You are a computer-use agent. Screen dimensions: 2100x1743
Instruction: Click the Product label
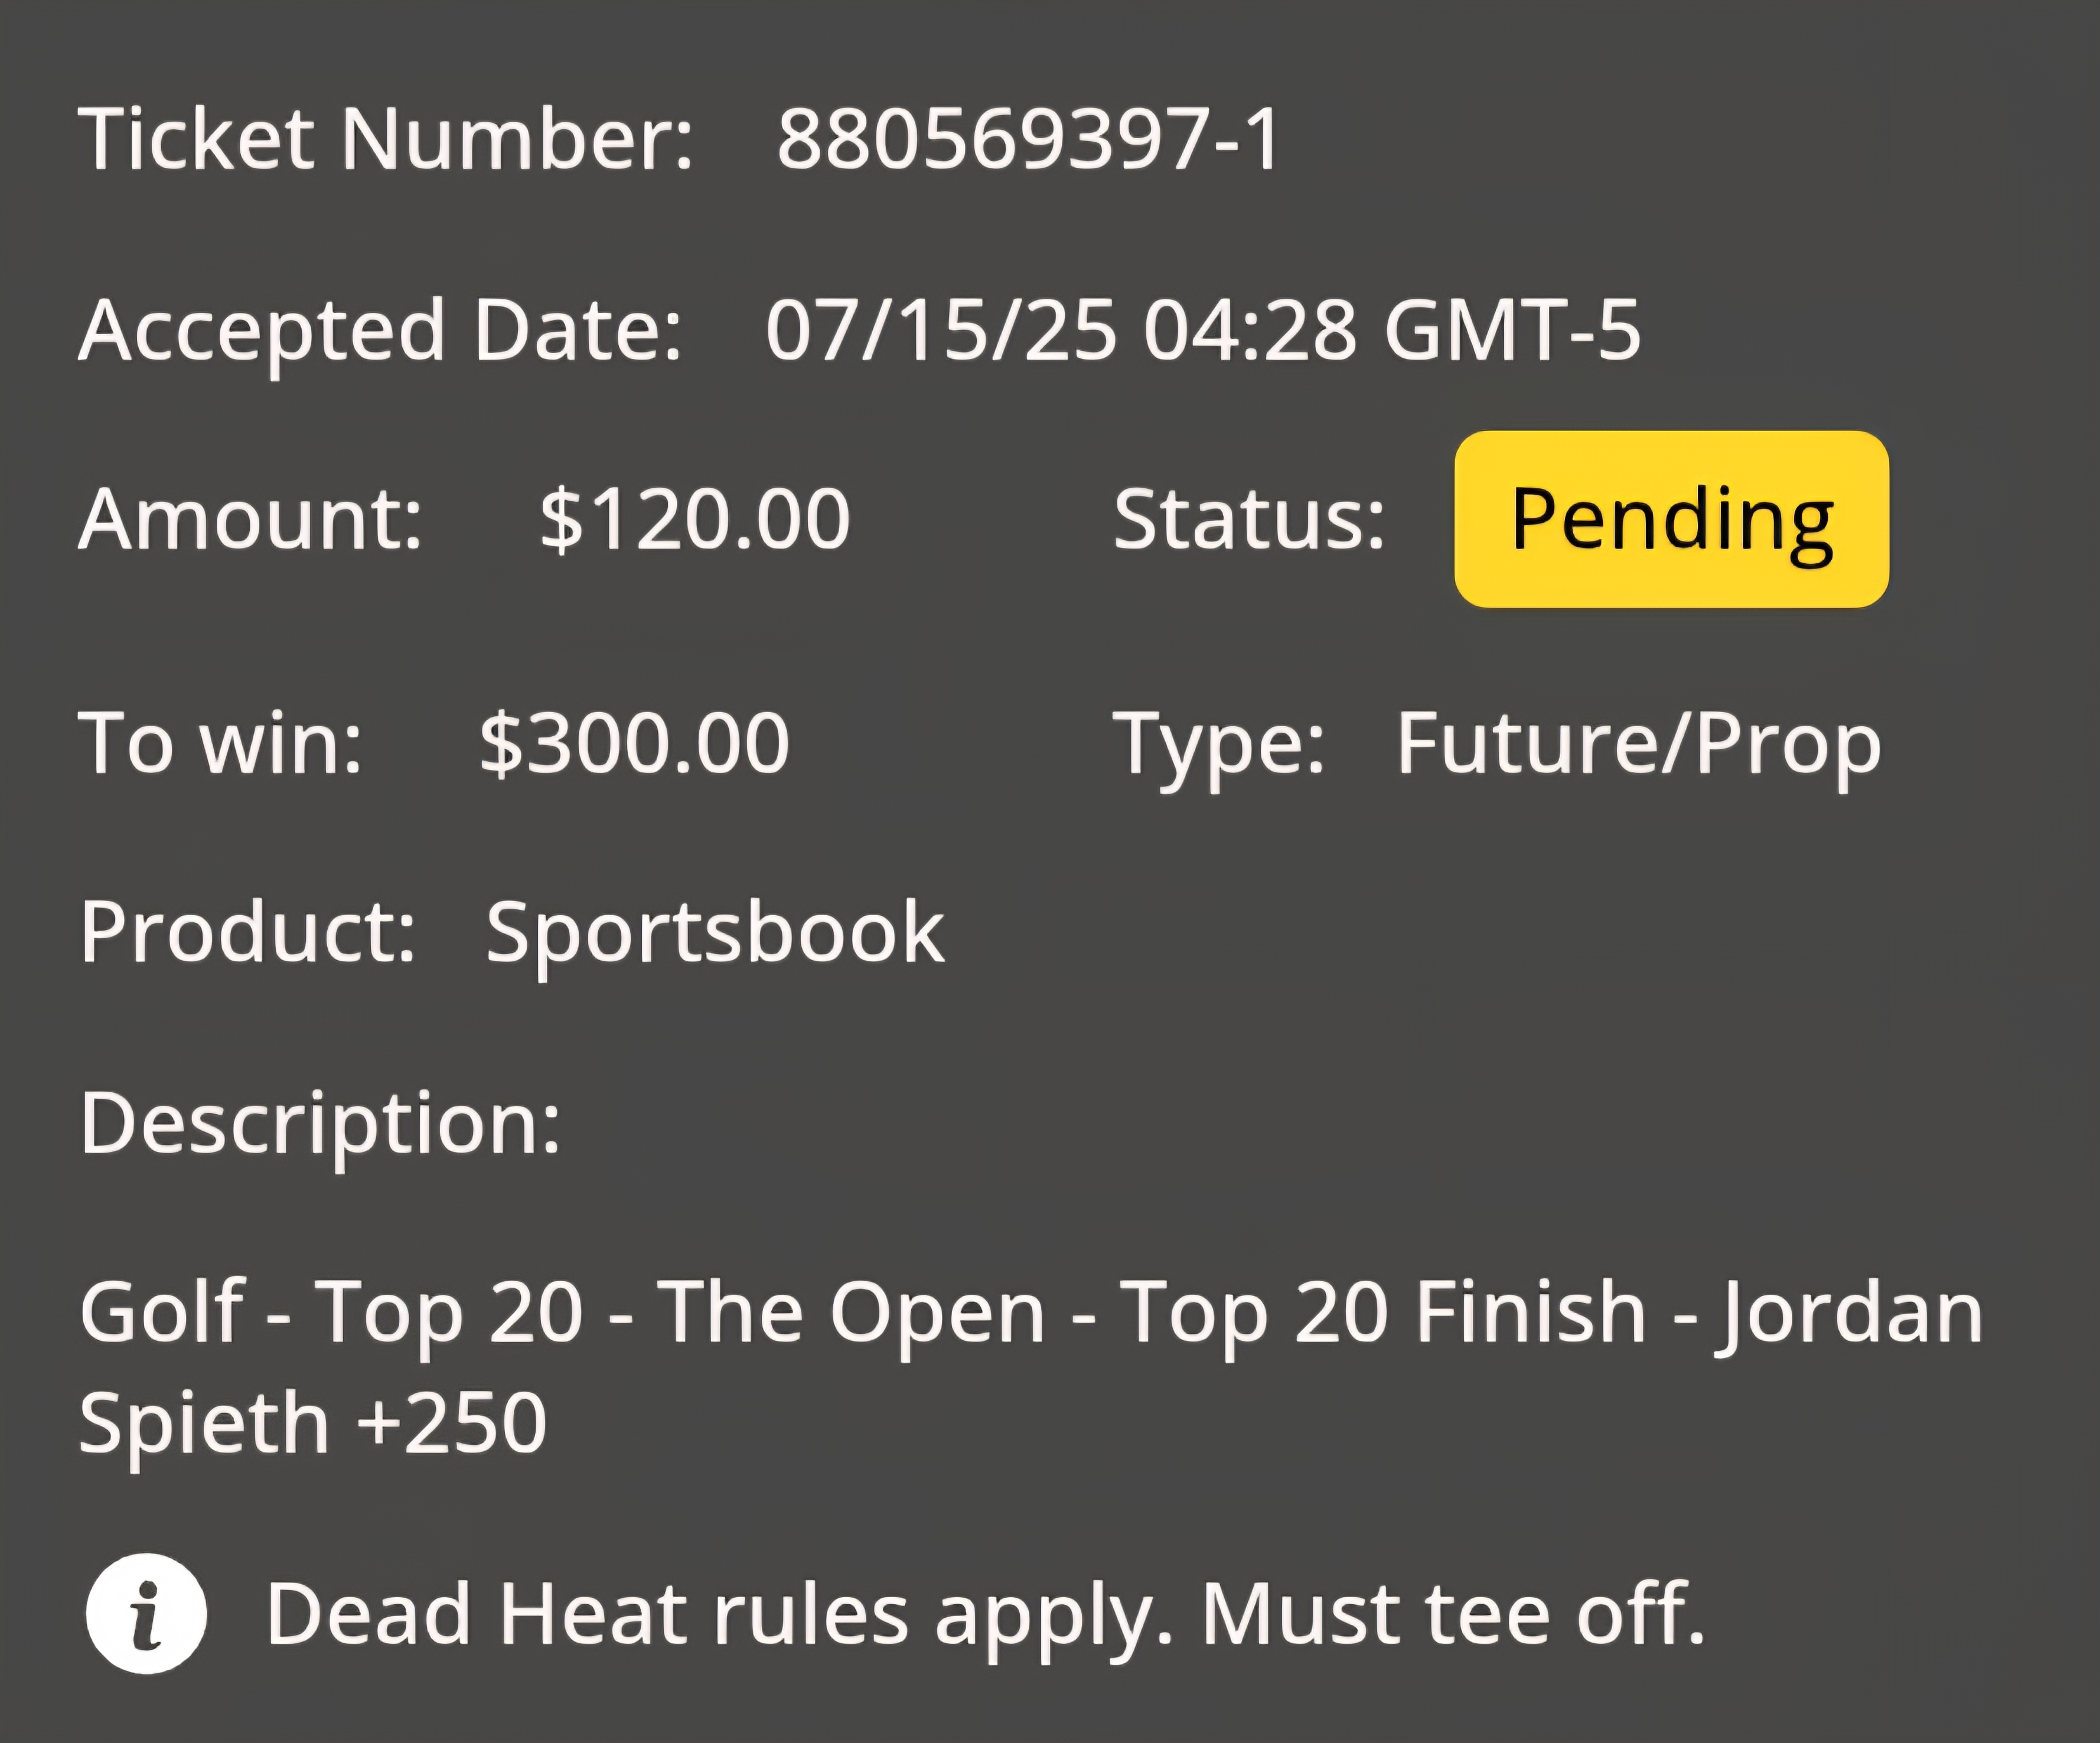pyautogui.click(x=248, y=933)
